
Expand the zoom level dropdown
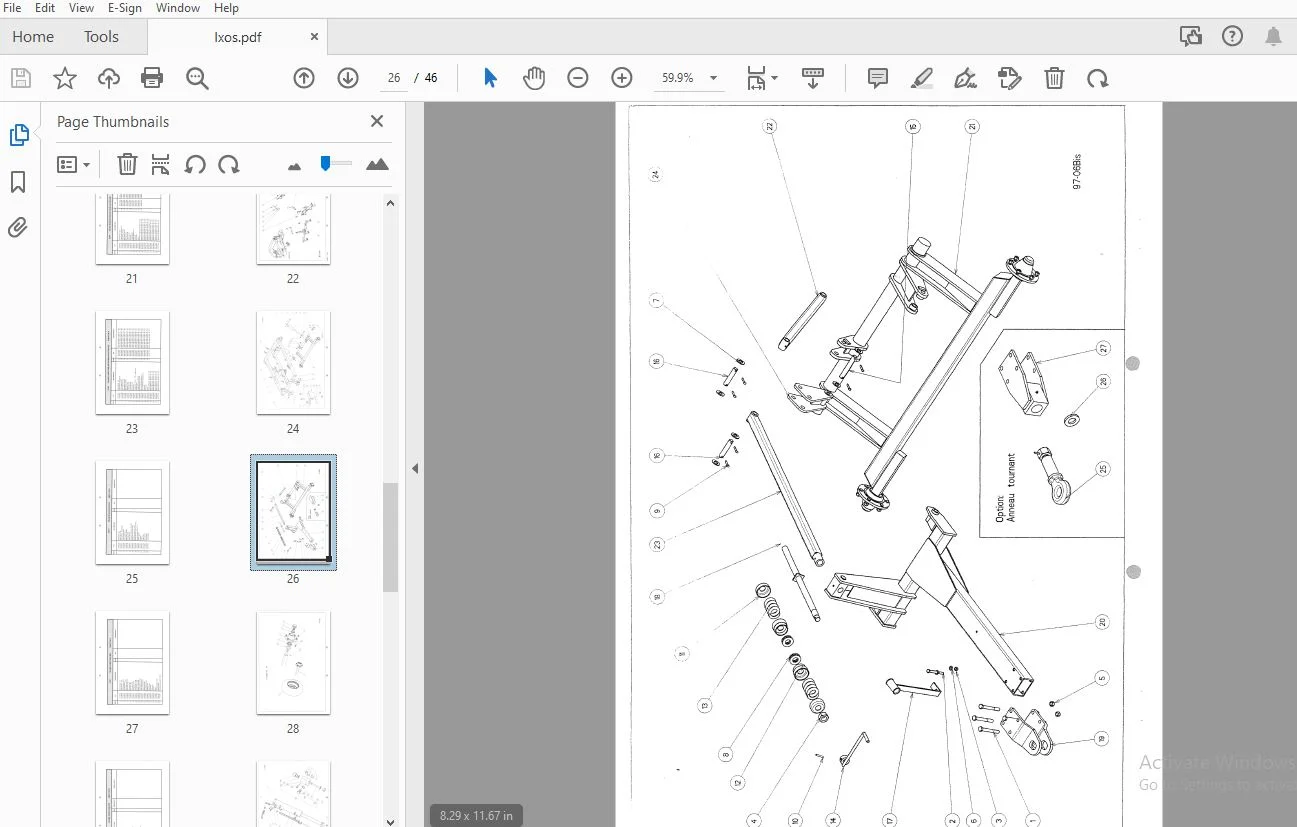(713, 78)
